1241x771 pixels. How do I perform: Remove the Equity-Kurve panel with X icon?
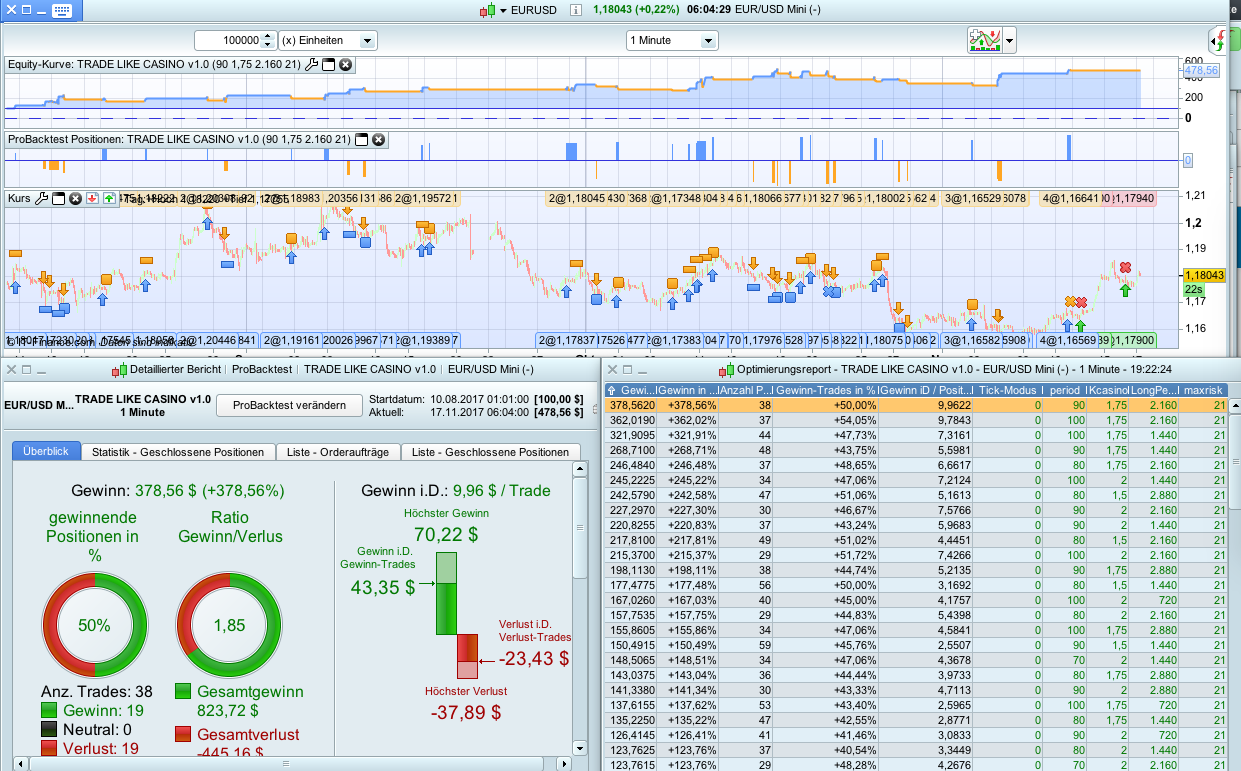coord(345,65)
